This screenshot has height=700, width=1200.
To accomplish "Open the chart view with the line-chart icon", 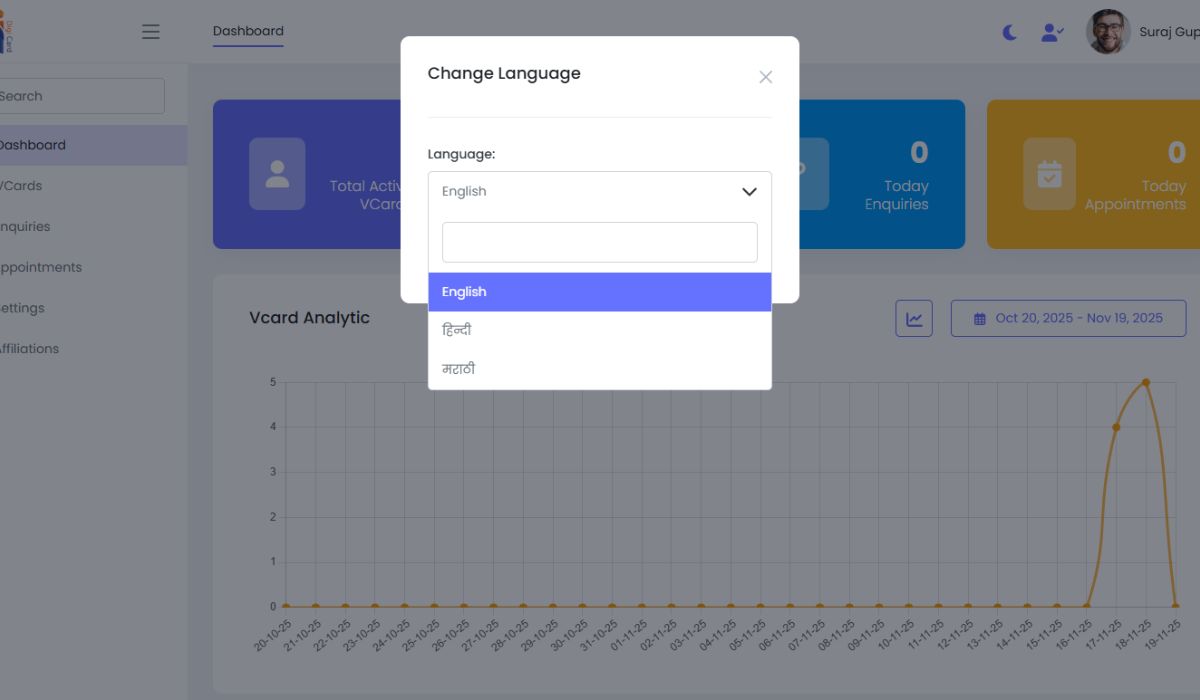I will (913, 317).
